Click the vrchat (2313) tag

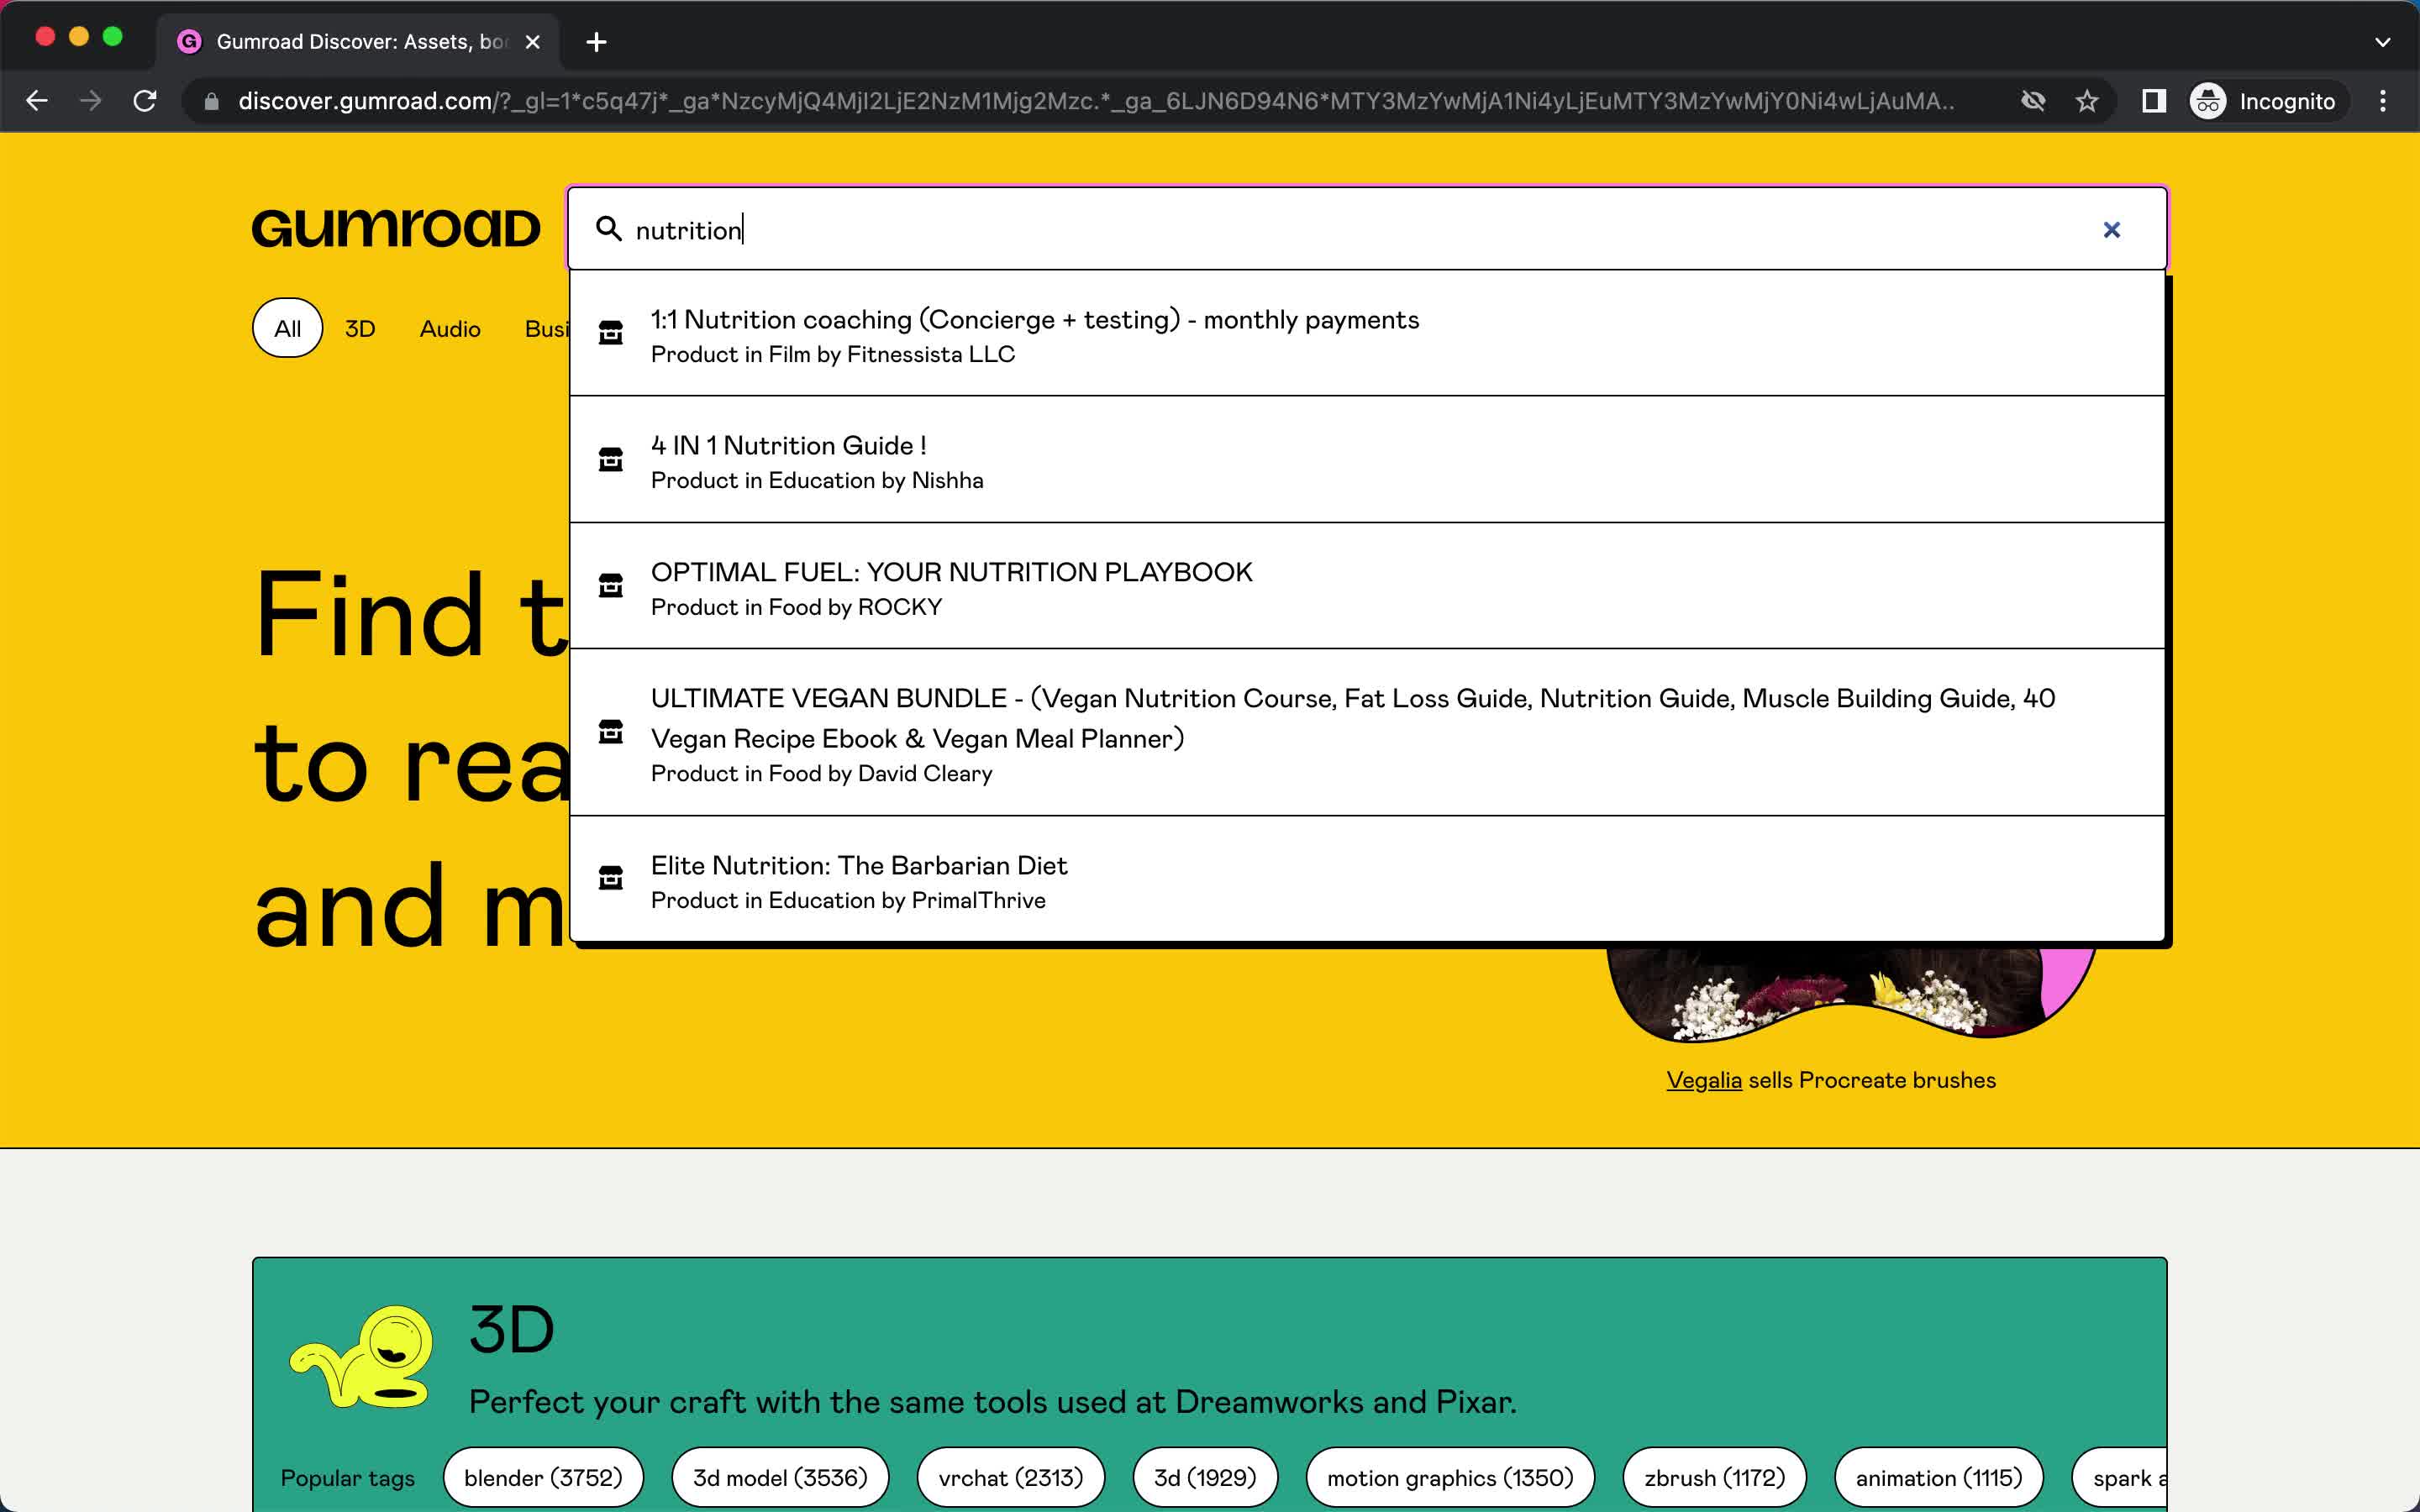(x=1011, y=1477)
